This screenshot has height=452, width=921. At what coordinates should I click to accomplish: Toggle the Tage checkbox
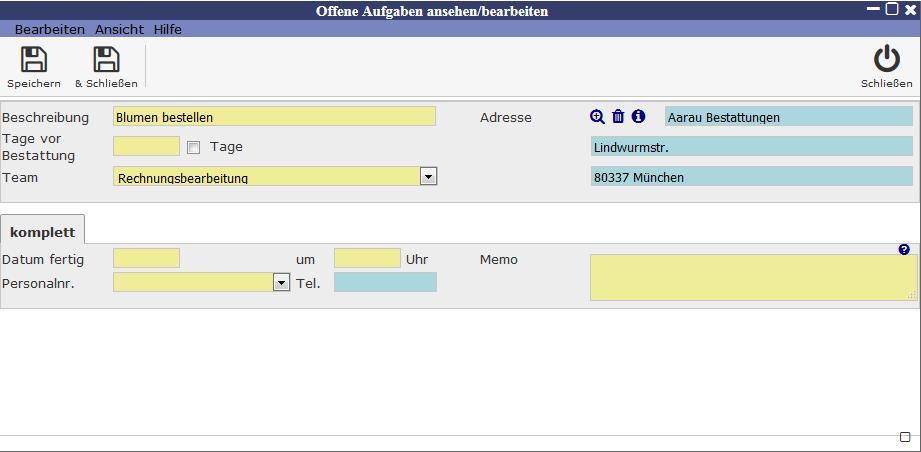pyautogui.click(x=194, y=147)
